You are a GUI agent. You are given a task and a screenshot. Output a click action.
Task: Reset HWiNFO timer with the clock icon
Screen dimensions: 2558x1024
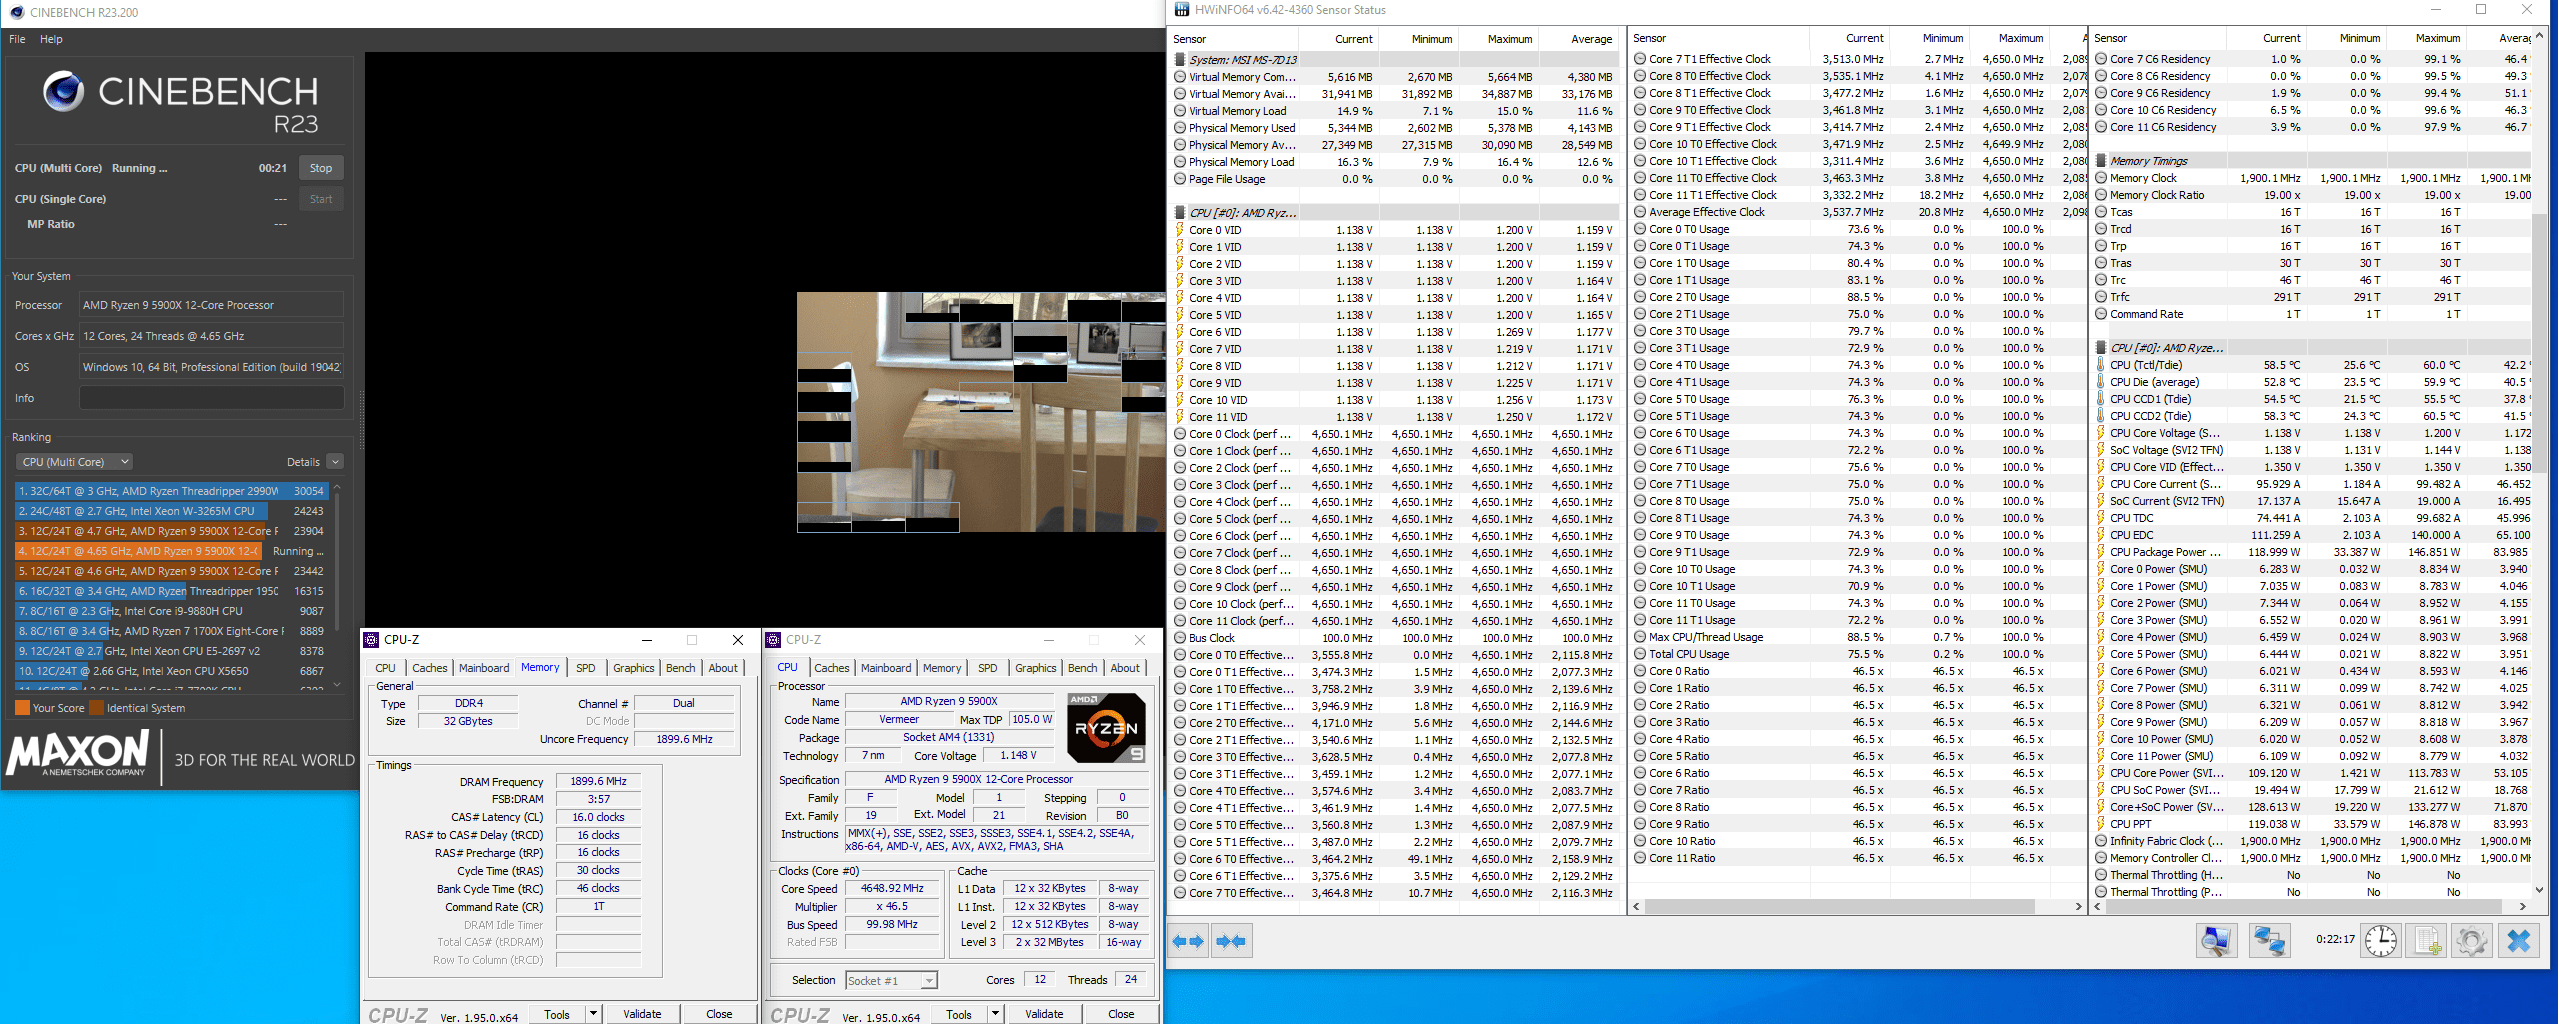2381,941
